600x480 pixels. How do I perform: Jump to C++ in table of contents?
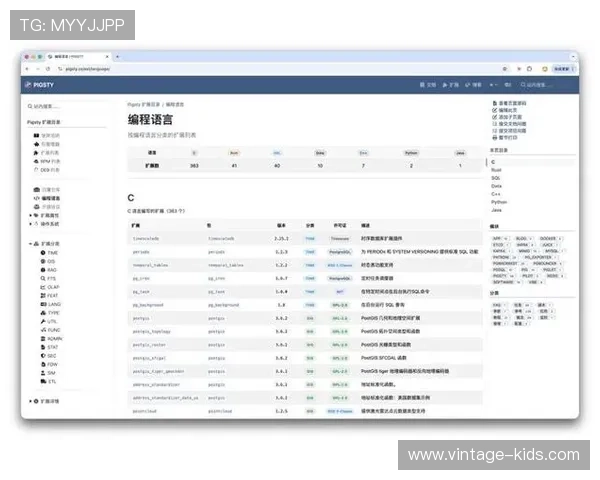click(496, 194)
